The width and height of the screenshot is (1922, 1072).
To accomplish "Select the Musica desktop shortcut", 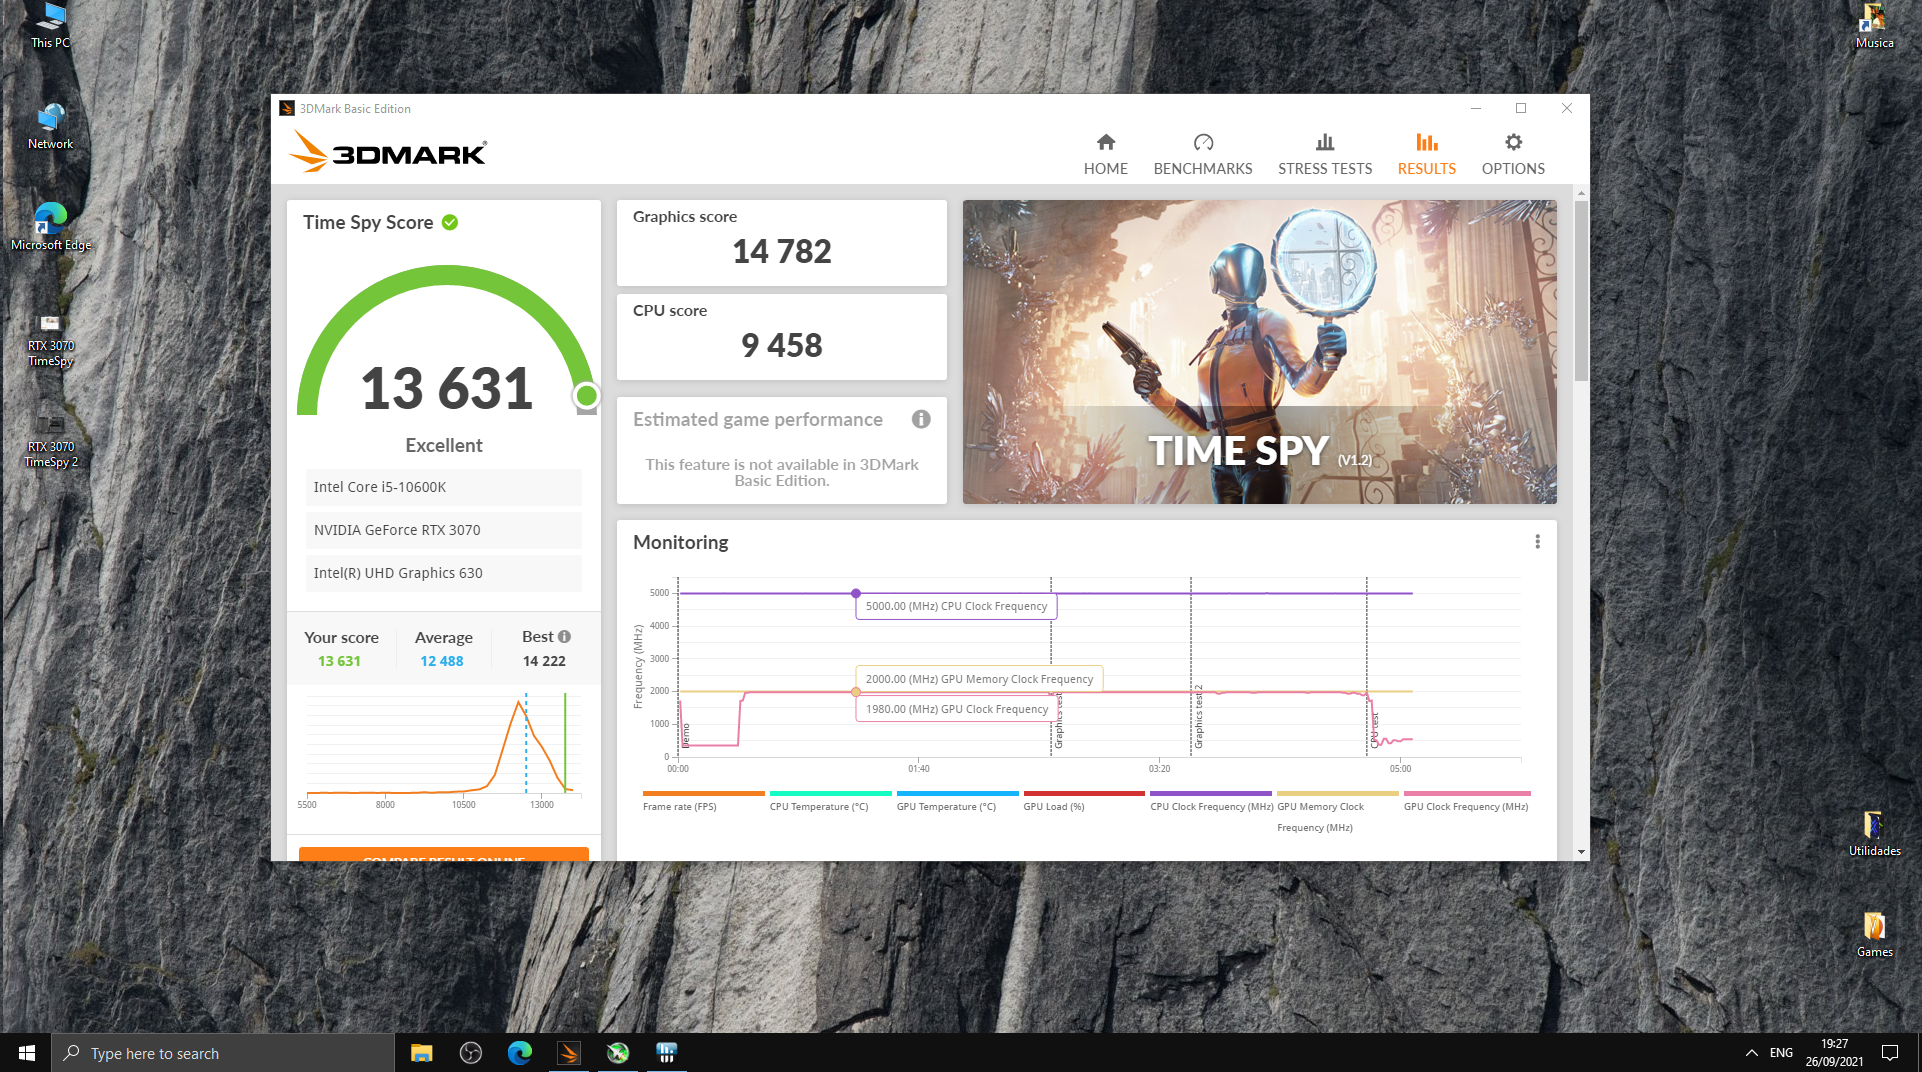I will pyautogui.click(x=1874, y=26).
